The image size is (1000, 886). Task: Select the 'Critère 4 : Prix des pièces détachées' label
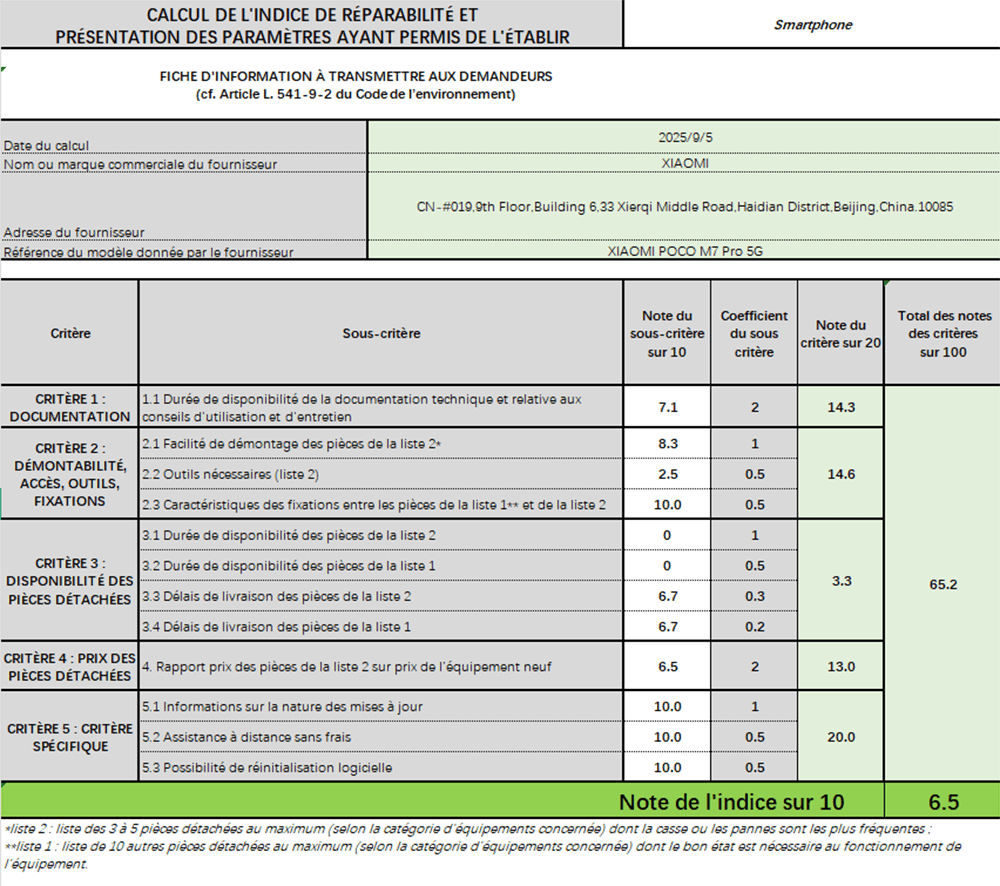[x=69, y=667]
